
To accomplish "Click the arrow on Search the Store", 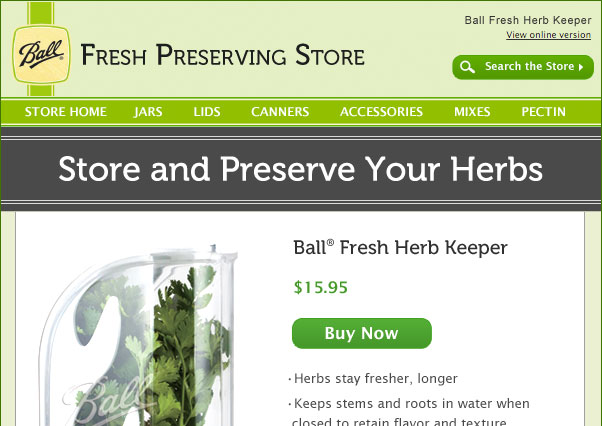I will (581, 67).
